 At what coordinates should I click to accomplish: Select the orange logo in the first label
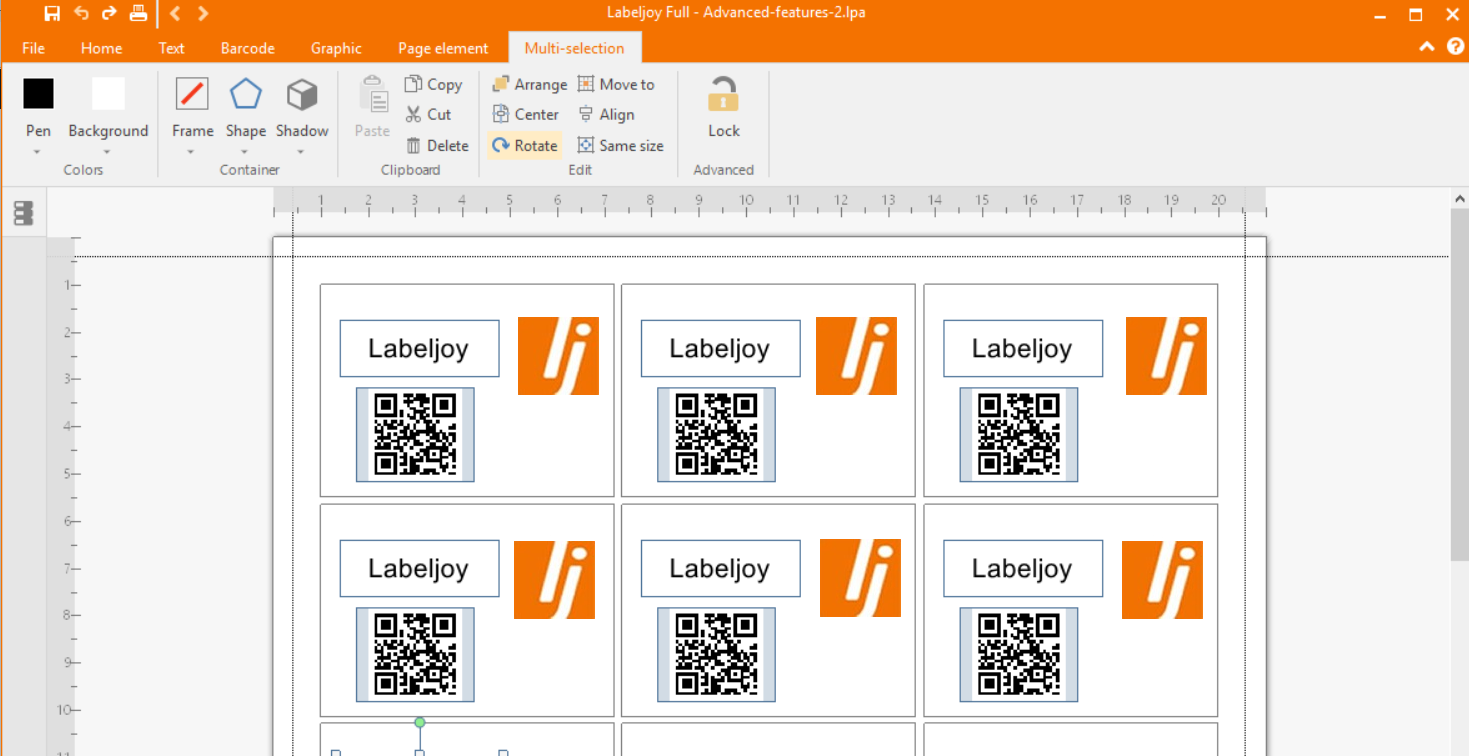coord(558,356)
